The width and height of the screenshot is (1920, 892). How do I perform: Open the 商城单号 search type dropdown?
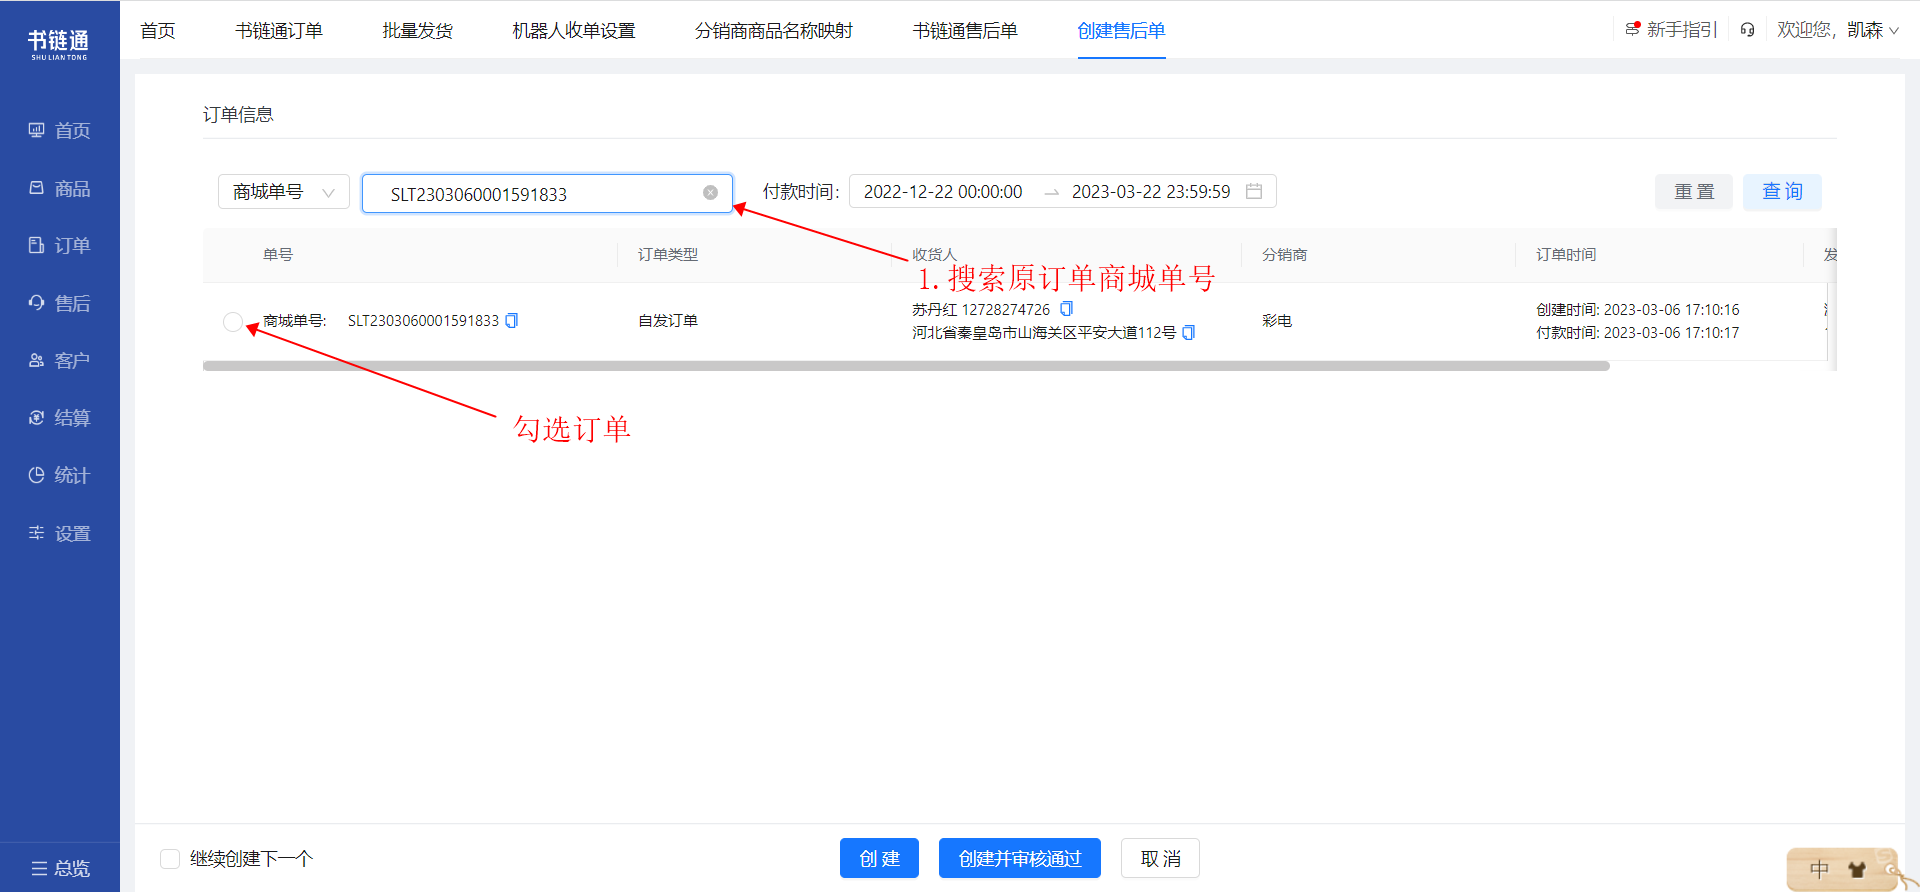coord(284,192)
